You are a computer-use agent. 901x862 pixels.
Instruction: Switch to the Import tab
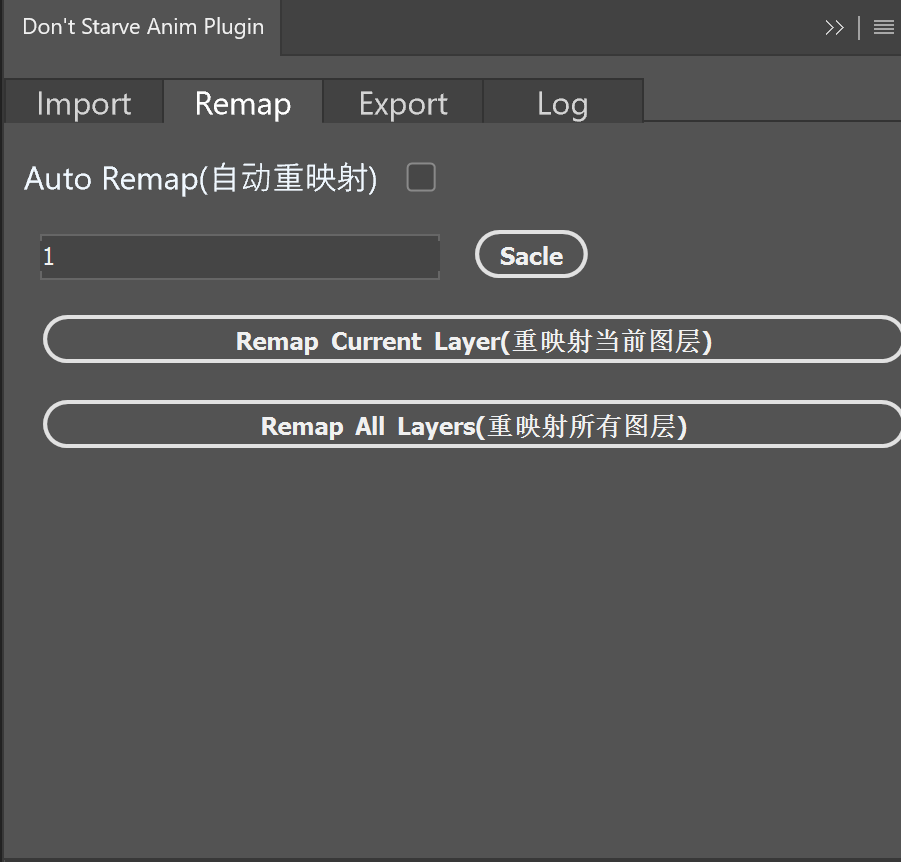[x=84, y=104]
